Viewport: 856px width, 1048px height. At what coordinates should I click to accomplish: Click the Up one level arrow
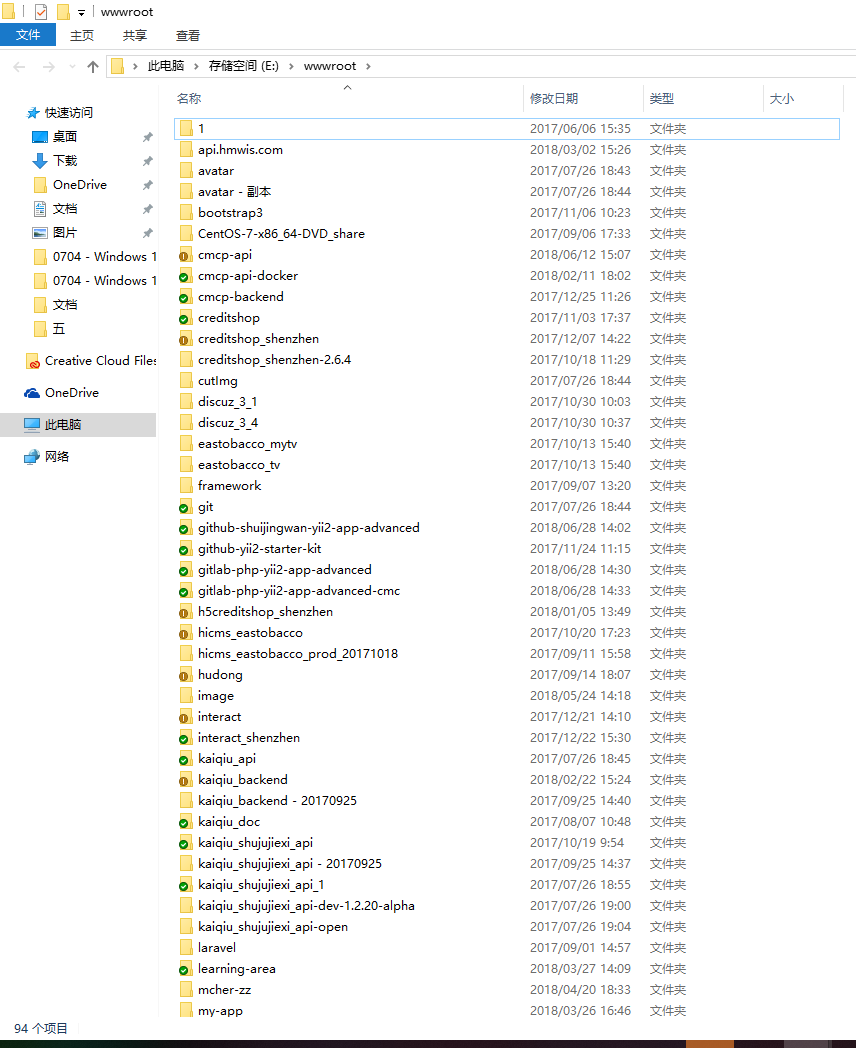pos(93,66)
